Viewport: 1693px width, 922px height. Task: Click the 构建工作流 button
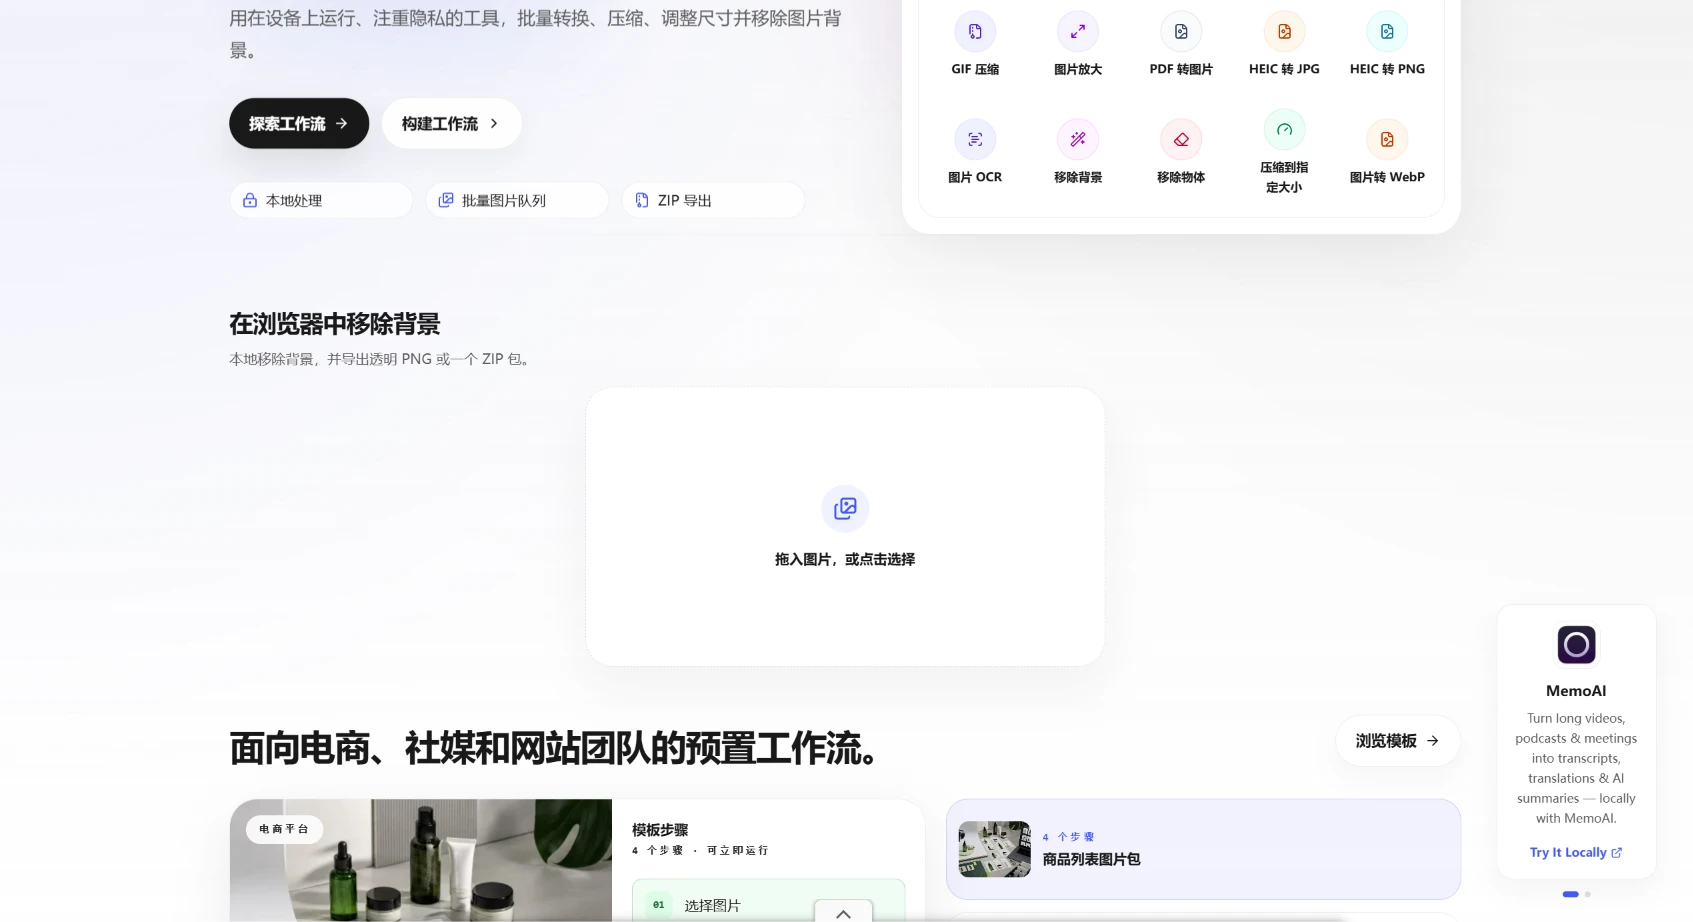point(451,123)
